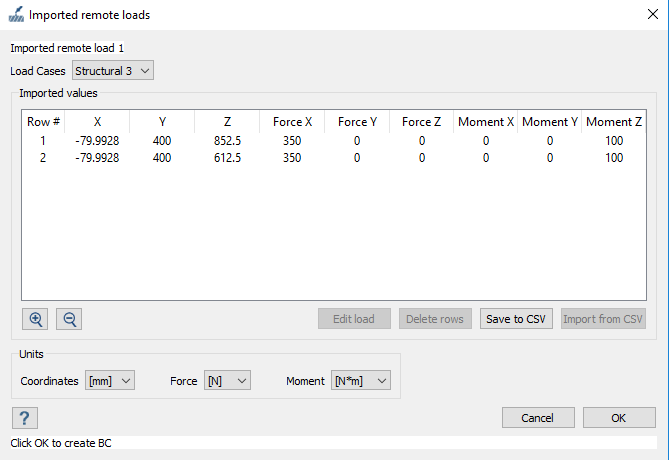Click the Force X column header

(x=292, y=122)
